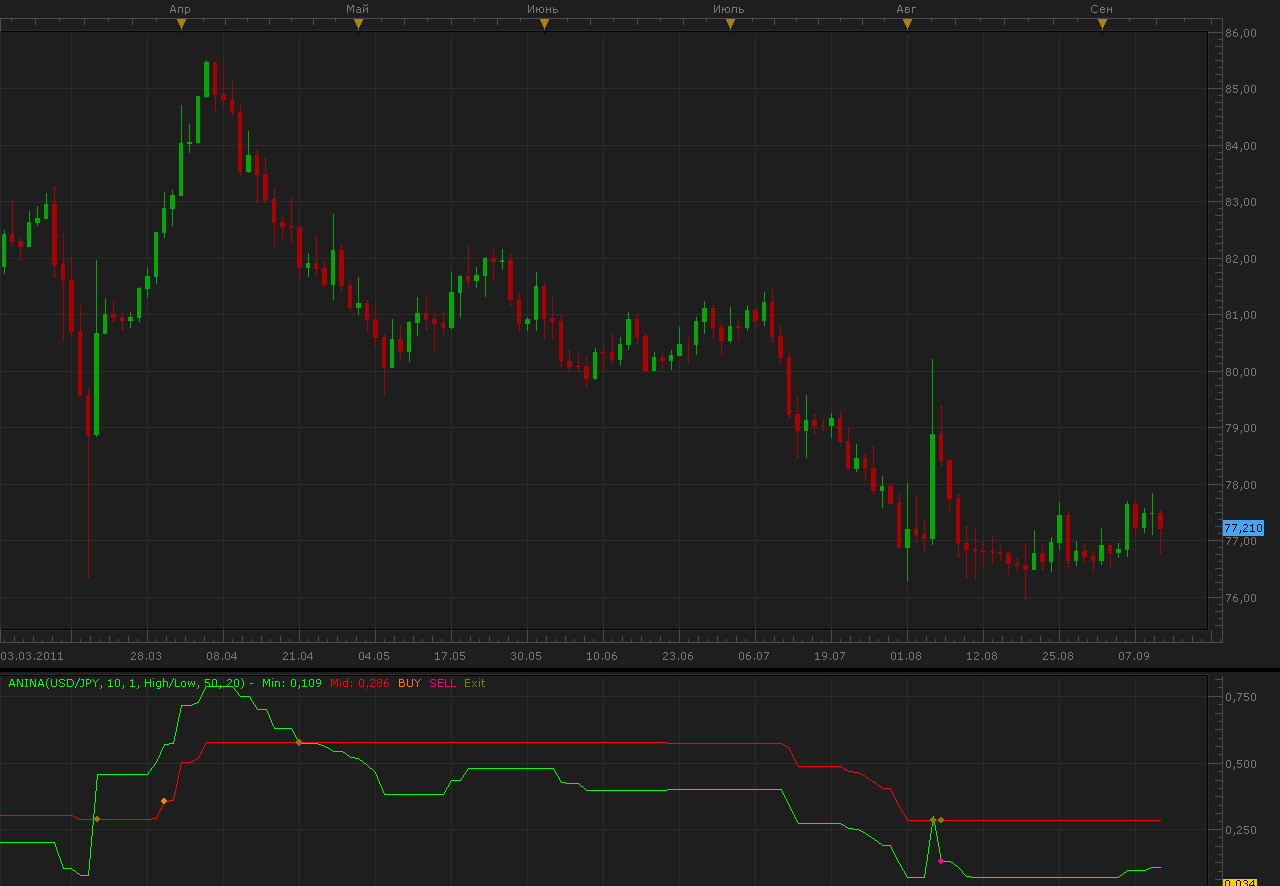Click the pink SELL legend label
This screenshot has height=886, width=1280.
click(442, 683)
